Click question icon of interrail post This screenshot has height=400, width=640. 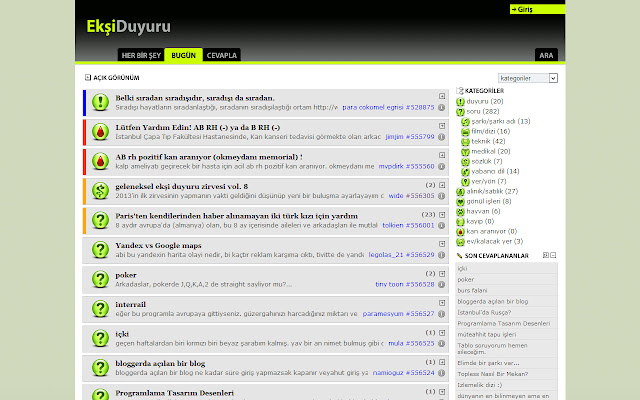[x=100, y=309]
